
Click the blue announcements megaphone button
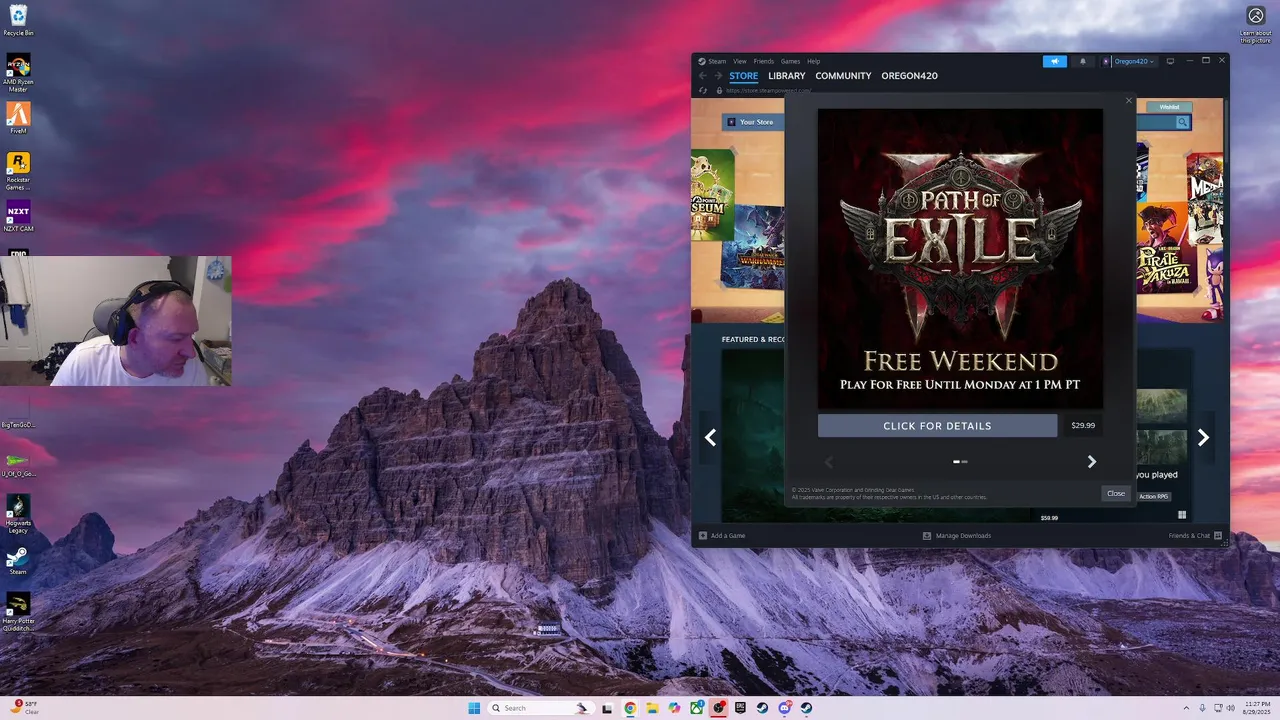[1055, 61]
